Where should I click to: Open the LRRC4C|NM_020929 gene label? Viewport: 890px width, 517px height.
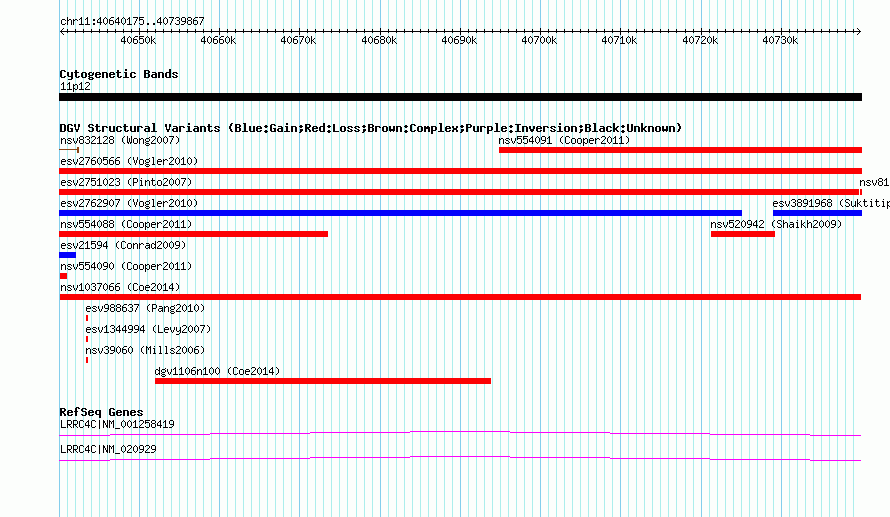108,449
